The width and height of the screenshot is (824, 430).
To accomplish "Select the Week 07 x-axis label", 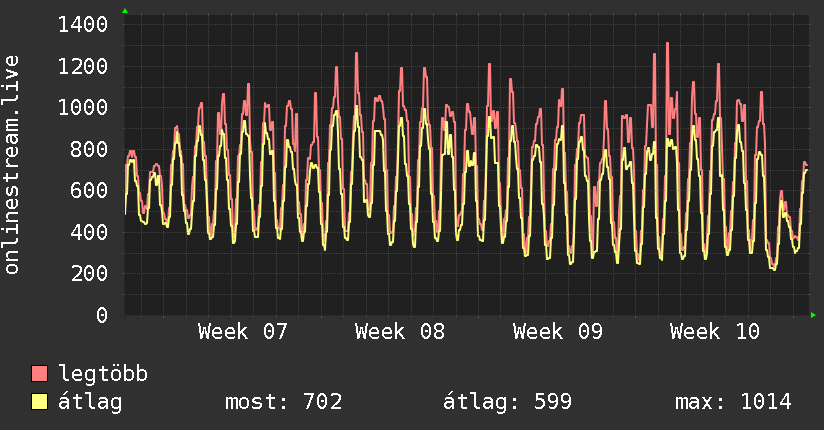I will [243, 332].
